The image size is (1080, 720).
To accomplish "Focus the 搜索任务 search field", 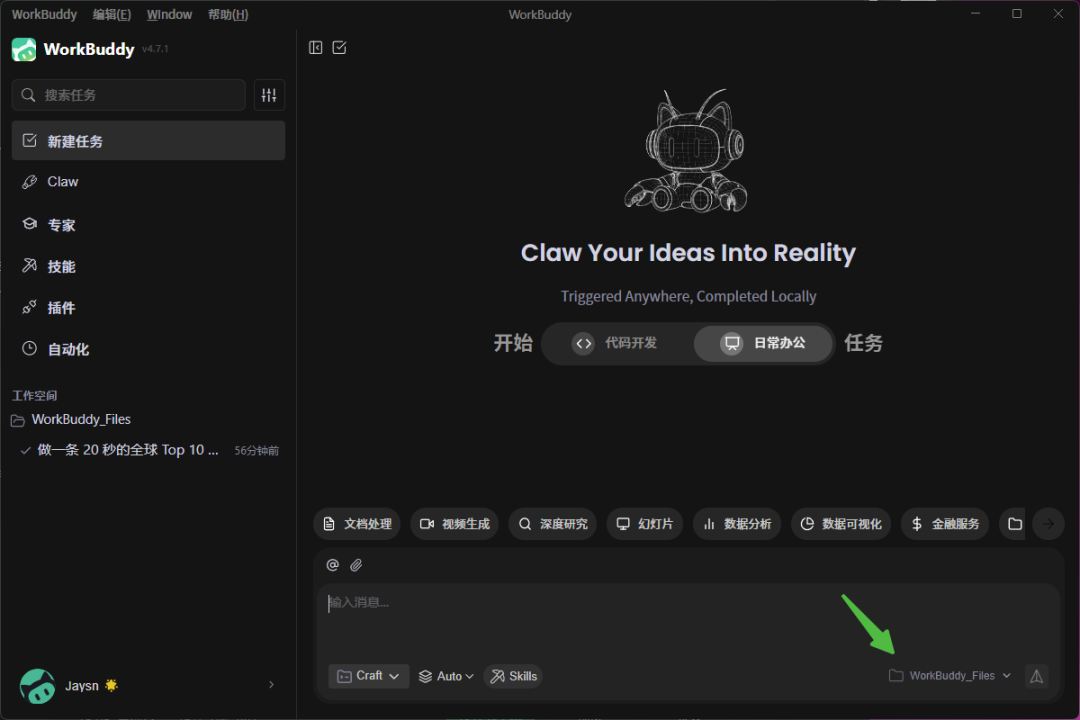I will coord(129,95).
